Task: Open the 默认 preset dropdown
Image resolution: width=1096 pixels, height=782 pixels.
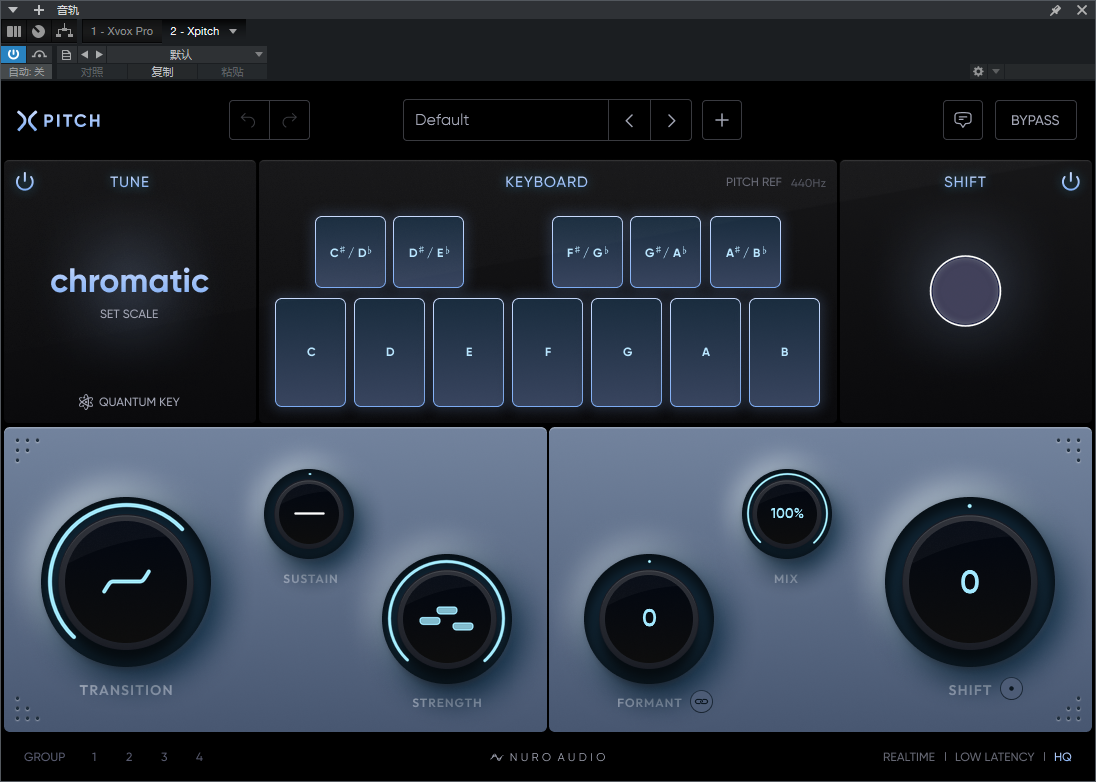Action: pos(187,55)
